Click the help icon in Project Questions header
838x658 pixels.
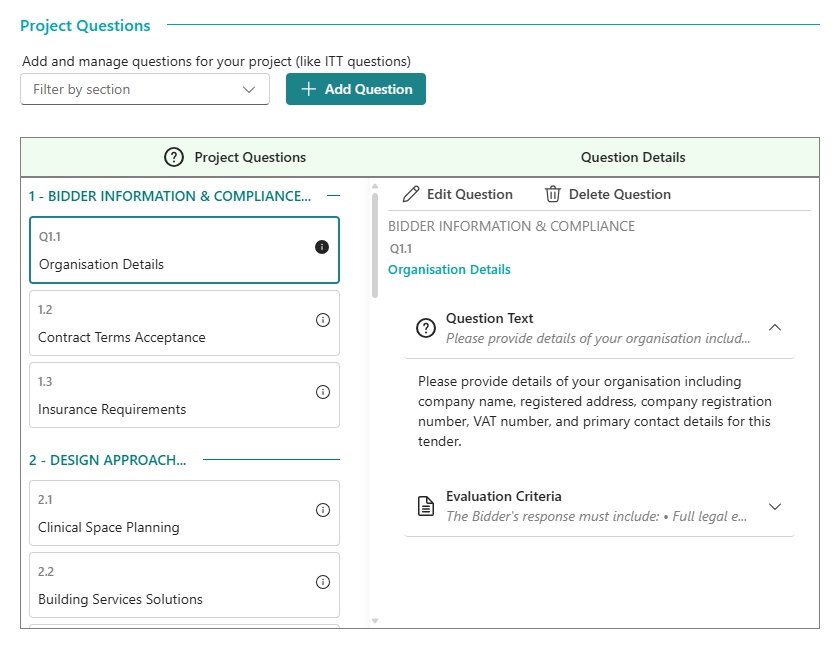pyautogui.click(x=174, y=157)
